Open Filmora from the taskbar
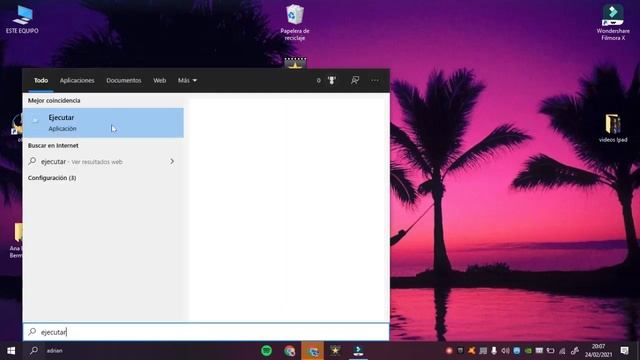The height and width of the screenshot is (360, 640). [358, 351]
